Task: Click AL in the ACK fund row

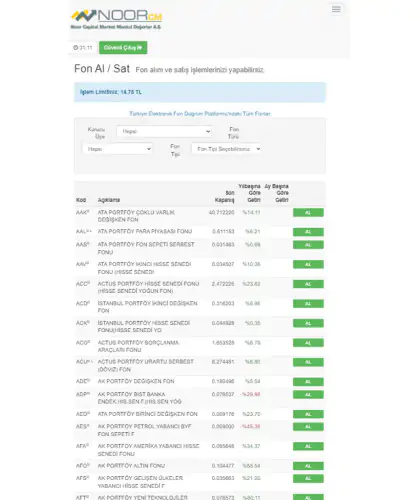Action: pos(308,323)
